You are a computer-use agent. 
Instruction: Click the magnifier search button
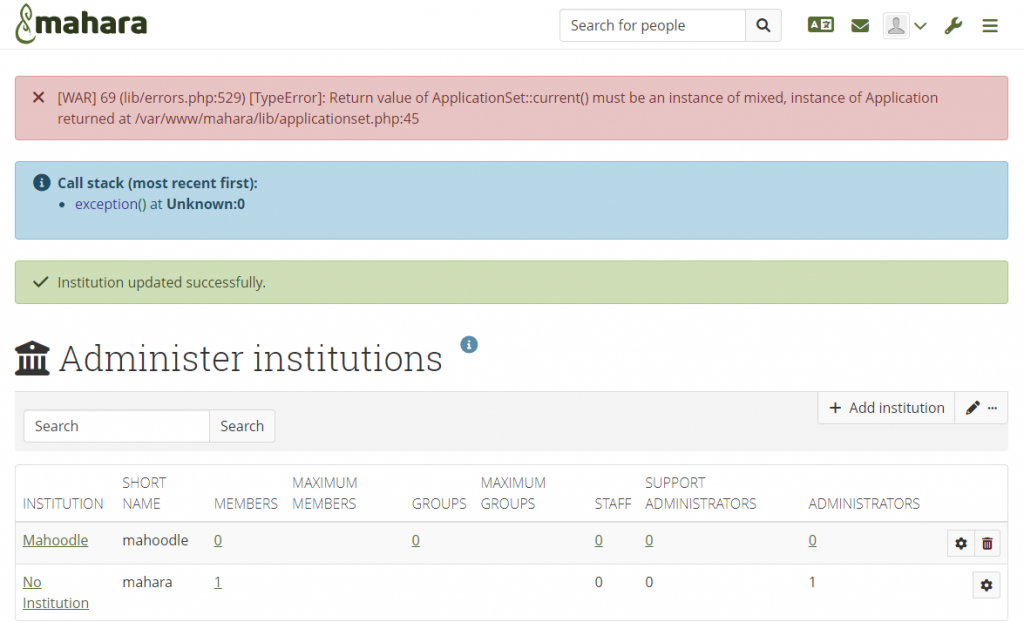click(x=763, y=26)
